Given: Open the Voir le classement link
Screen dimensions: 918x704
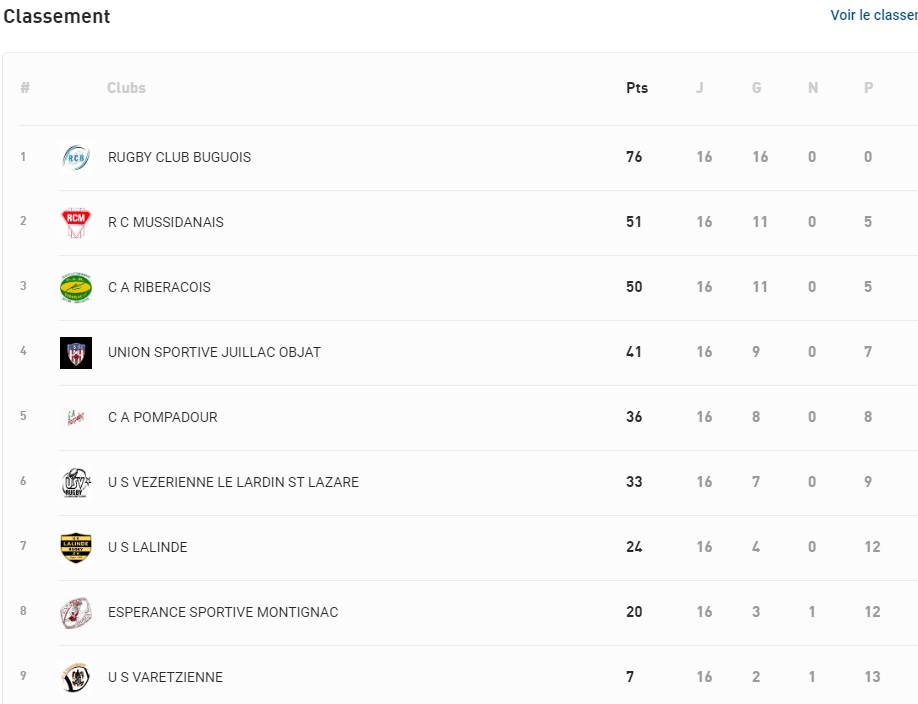Looking at the screenshot, I should (874, 15).
